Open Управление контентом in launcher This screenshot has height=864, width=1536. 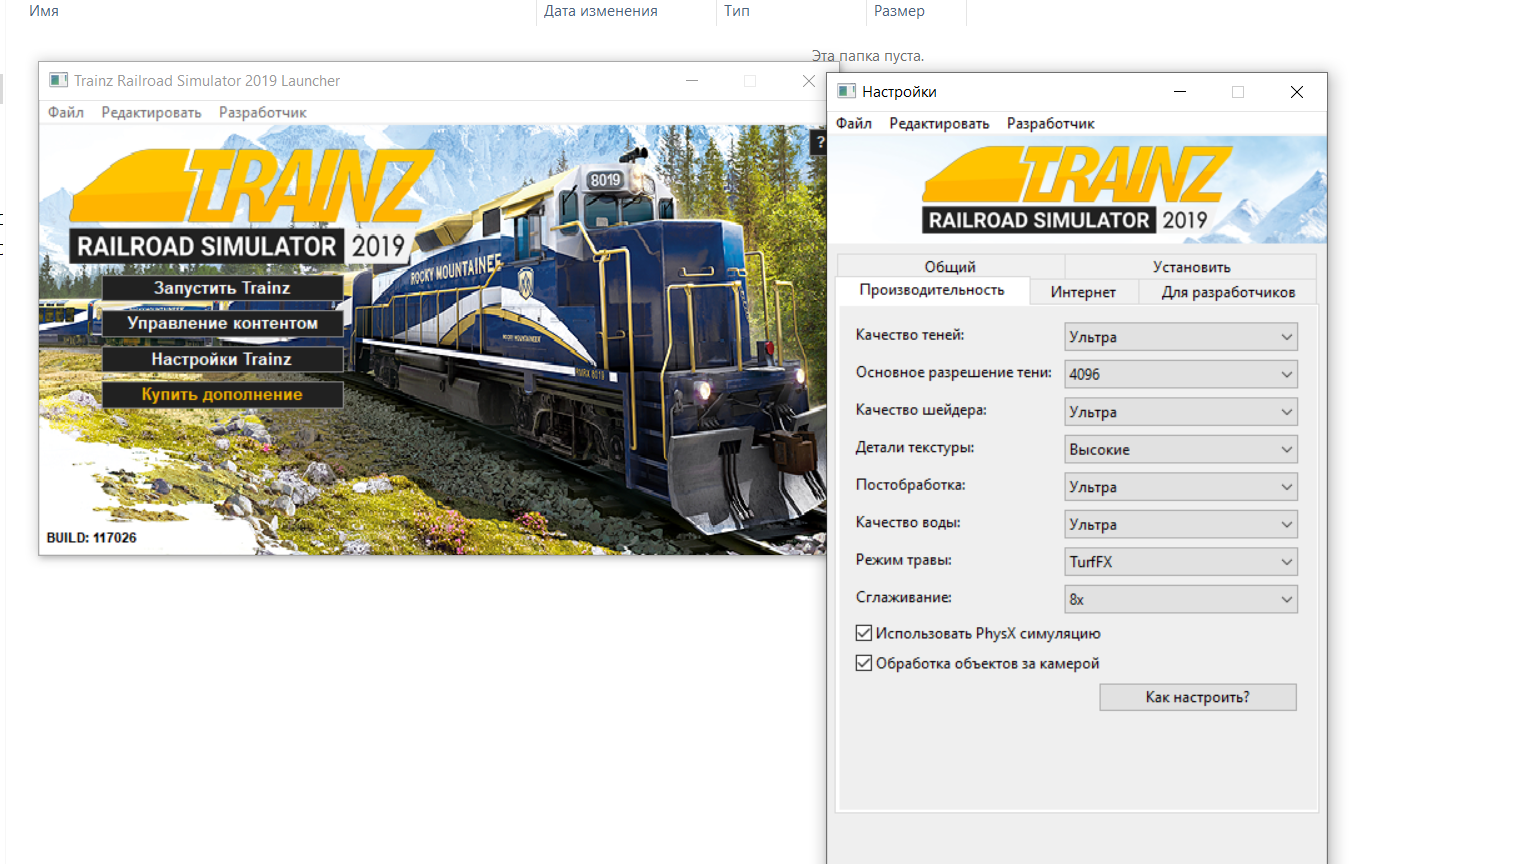pos(222,323)
